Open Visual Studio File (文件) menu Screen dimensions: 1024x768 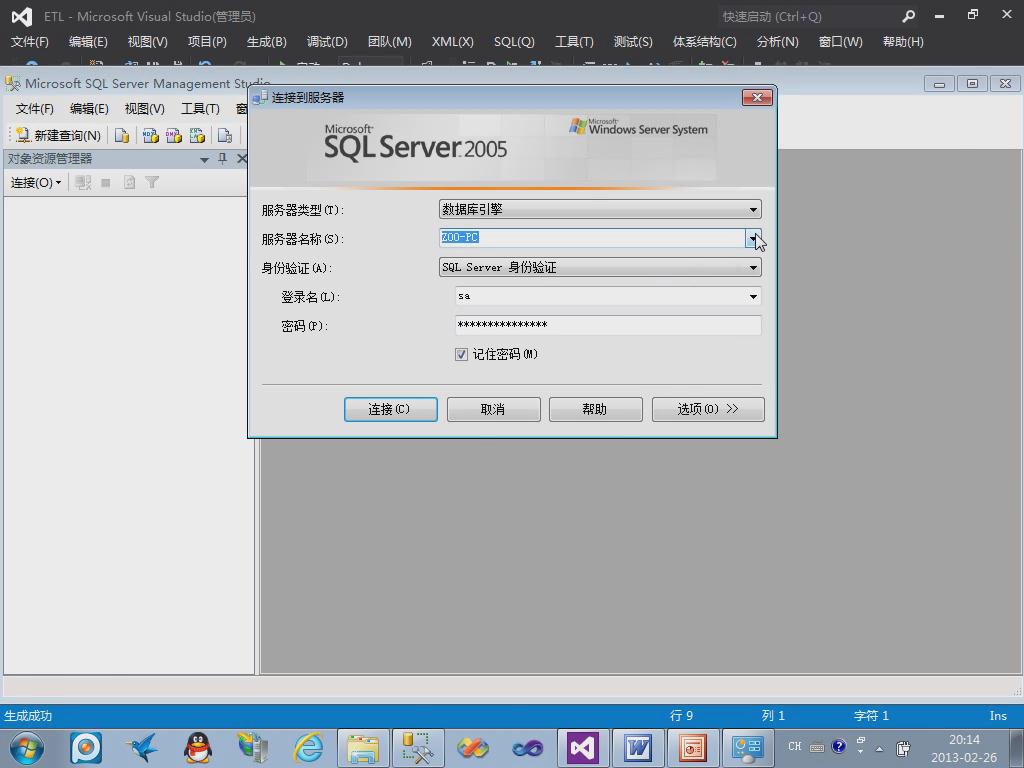pos(29,42)
